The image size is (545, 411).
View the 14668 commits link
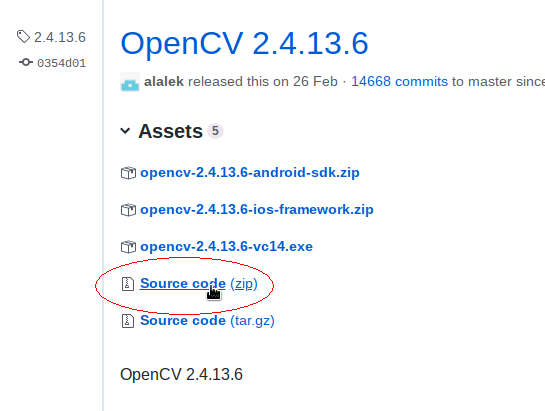click(x=399, y=82)
